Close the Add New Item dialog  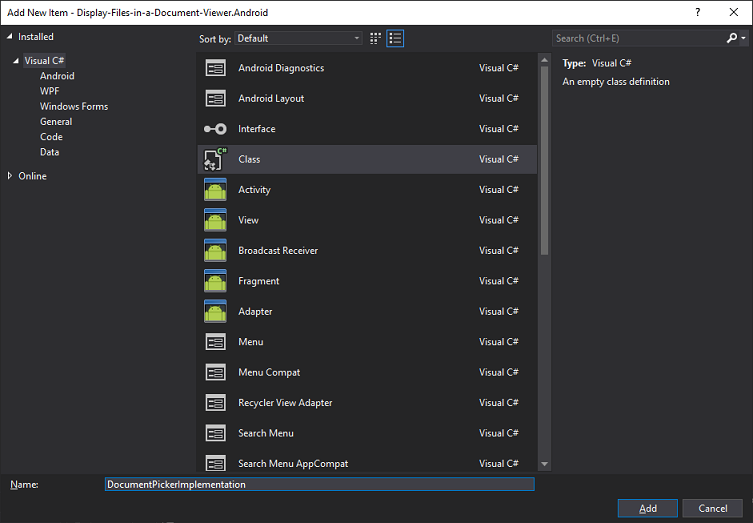coord(734,12)
